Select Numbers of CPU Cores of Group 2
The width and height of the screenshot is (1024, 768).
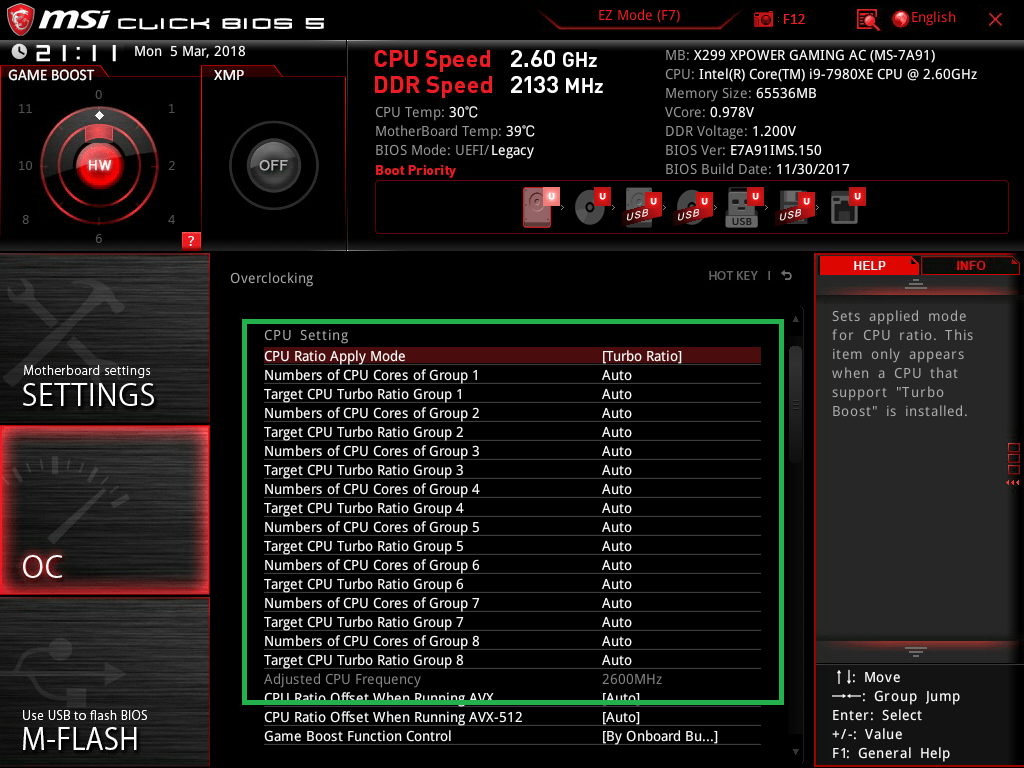(512, 413)
